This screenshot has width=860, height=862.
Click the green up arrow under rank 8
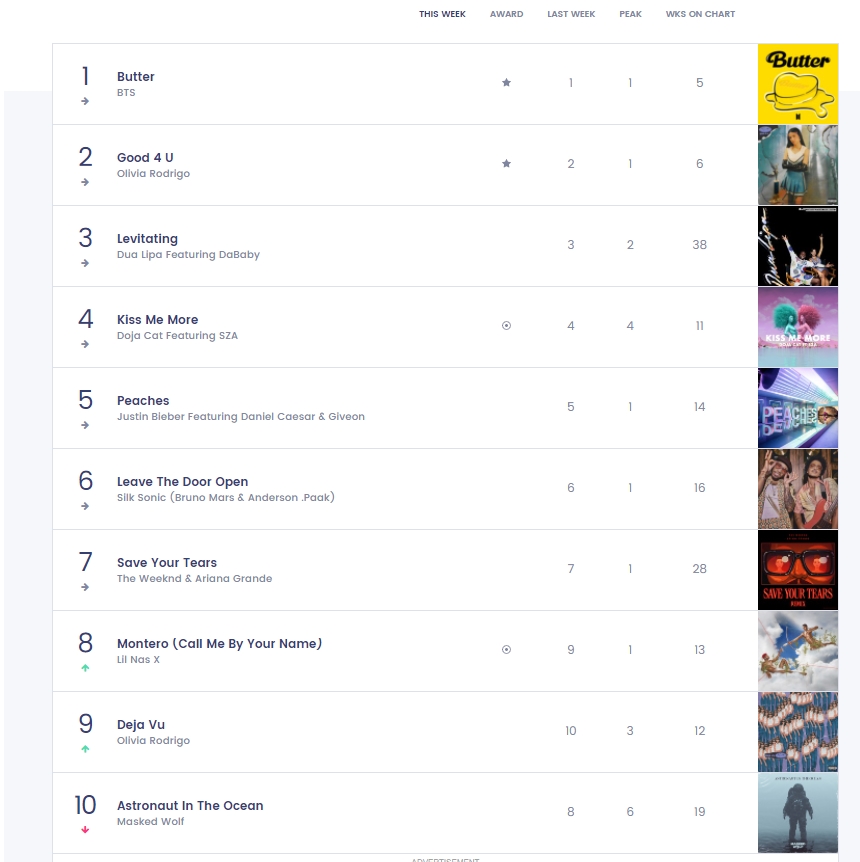click(85, 668)
